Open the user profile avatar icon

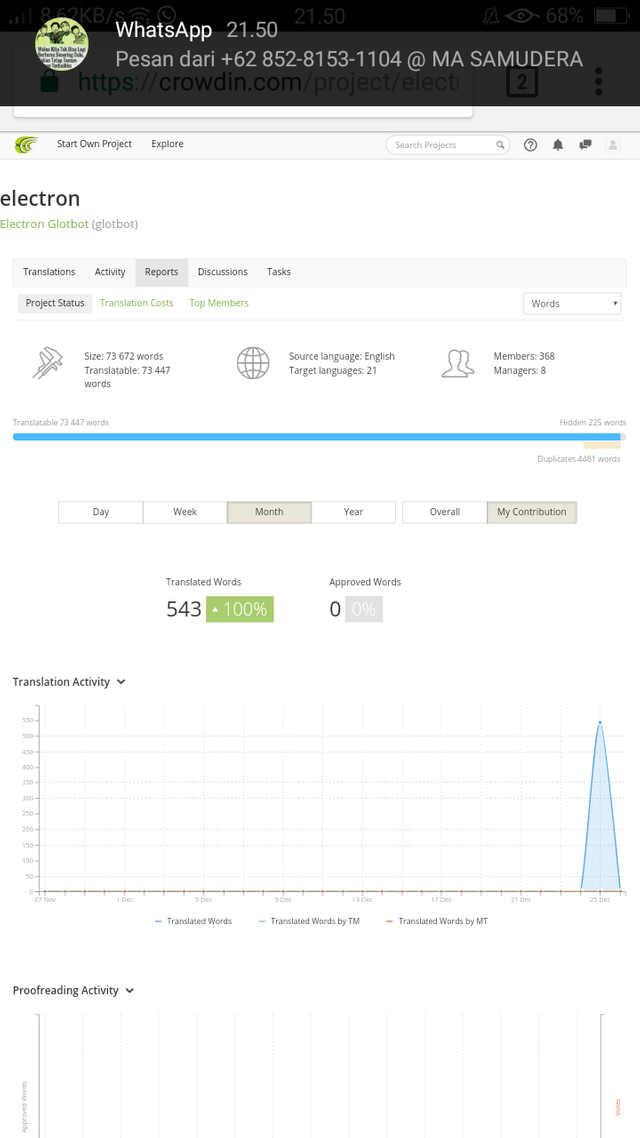(x=612, y=144)
